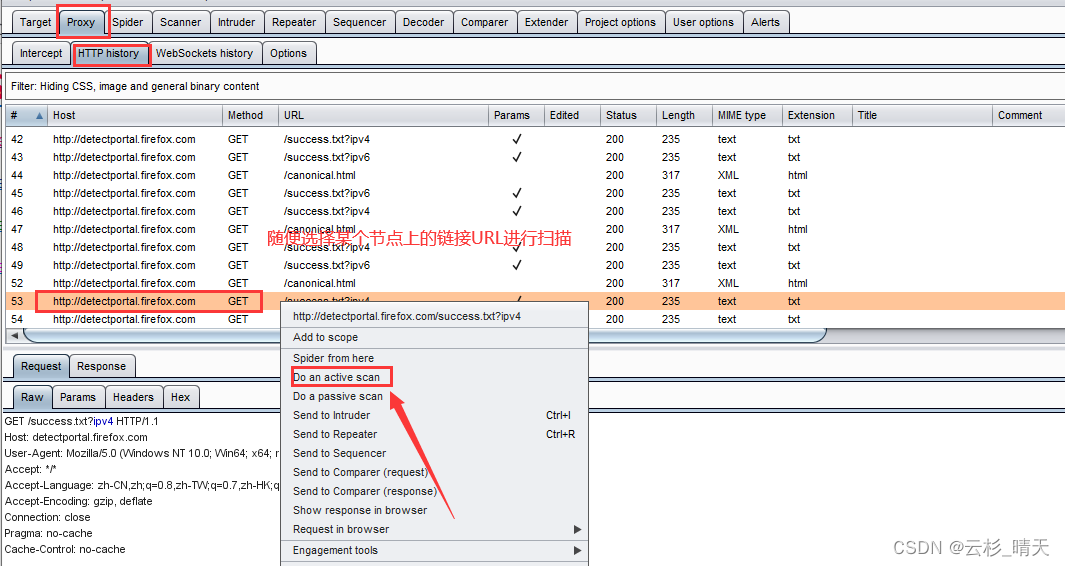
Task: Sort history by URL column header
Action: [x=383, y=116]
